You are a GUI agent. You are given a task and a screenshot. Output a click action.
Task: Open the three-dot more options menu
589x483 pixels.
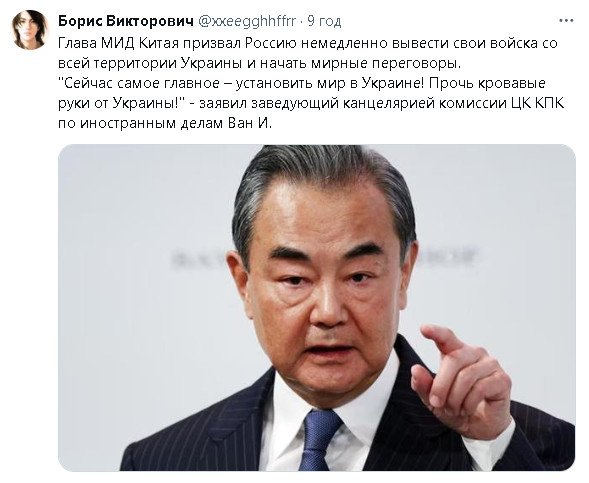tap(566, 21)
